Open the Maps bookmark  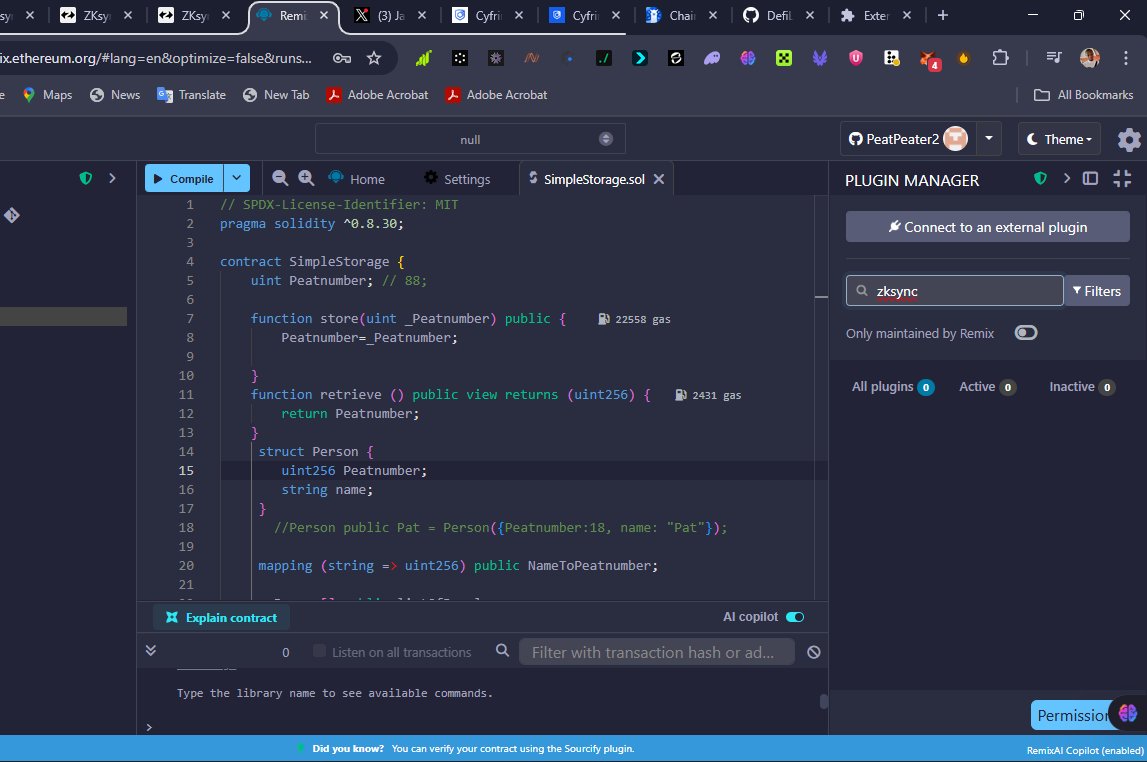coord(48,95)
